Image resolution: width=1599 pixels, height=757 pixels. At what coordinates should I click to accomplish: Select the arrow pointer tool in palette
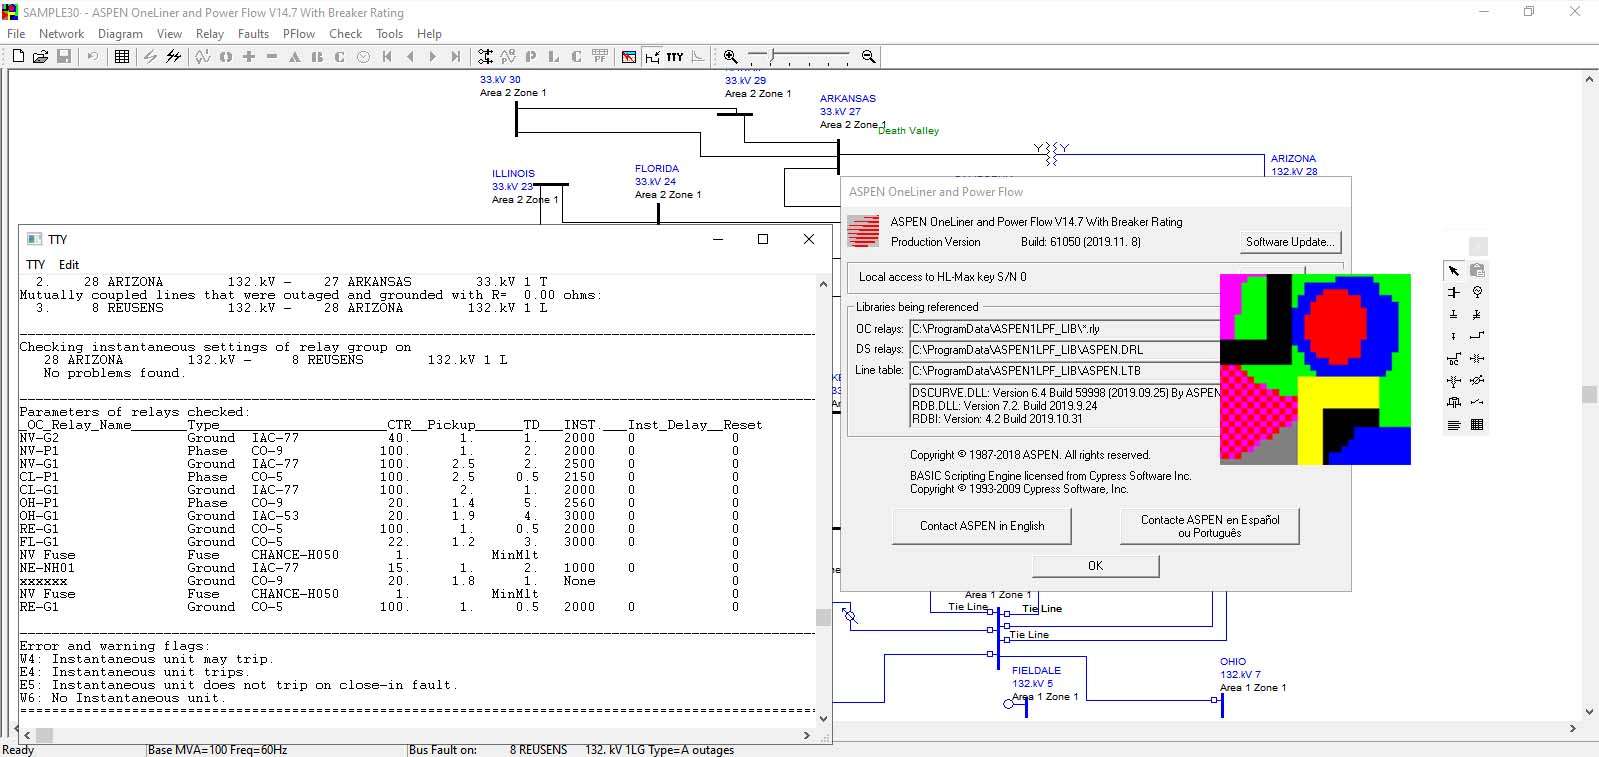(x=1453, y=271)
